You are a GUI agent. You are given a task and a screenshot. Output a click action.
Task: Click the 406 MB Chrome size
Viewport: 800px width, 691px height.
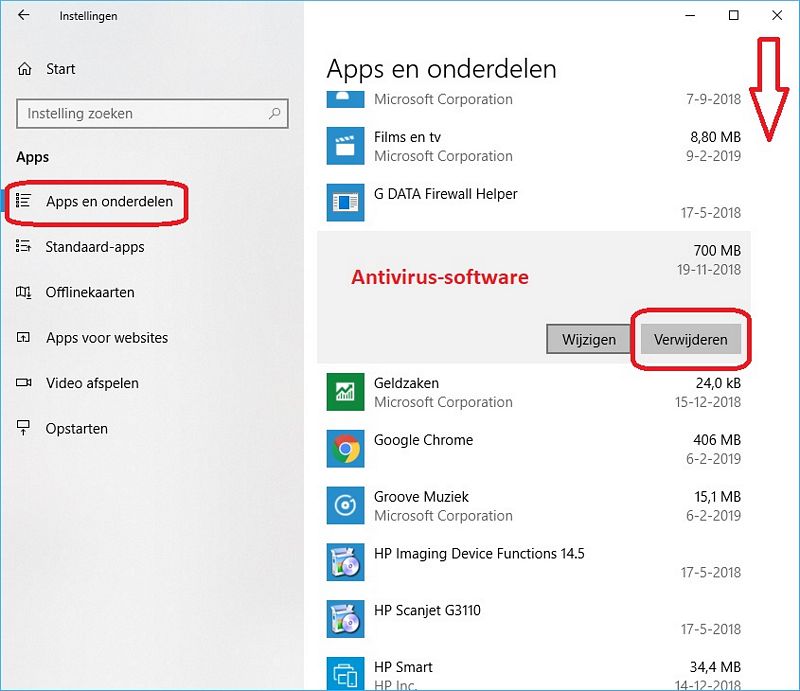click(717, 440)
